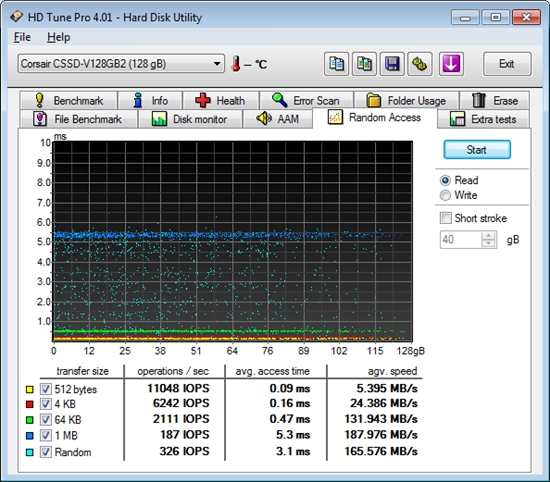Increase short stroke value with up arrow
550x482 pixels.
(x=488, y=235)
